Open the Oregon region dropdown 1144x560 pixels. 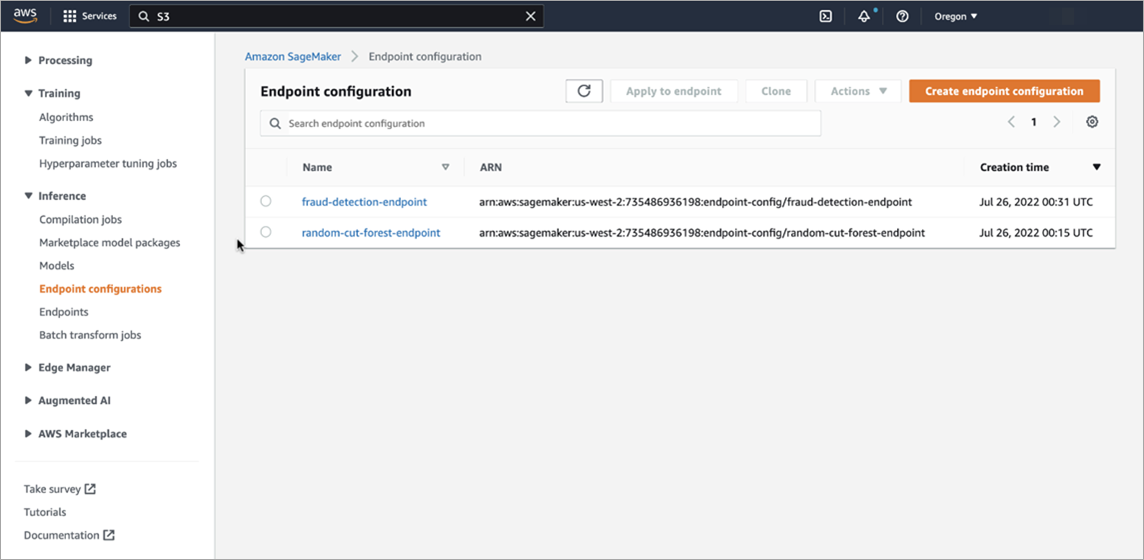click(x=956, y=16)
